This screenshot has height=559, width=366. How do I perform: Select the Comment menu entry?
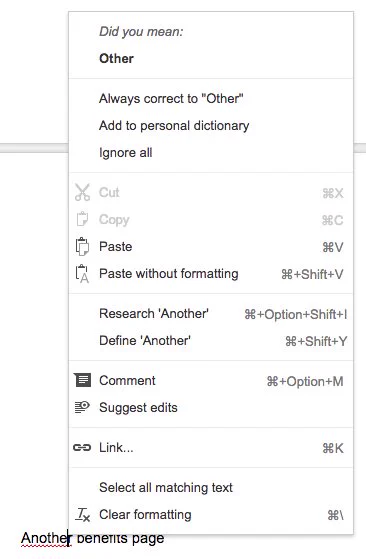(x=211, y=380)
